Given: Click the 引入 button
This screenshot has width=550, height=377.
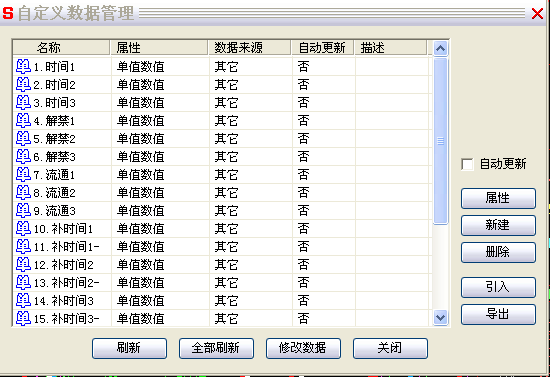Looking at the screenshot, I should point(498,287).
